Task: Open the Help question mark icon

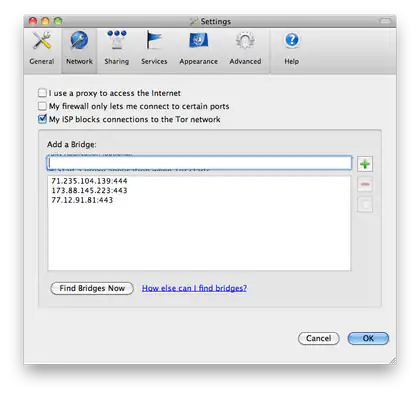Action: click(292, 41)
